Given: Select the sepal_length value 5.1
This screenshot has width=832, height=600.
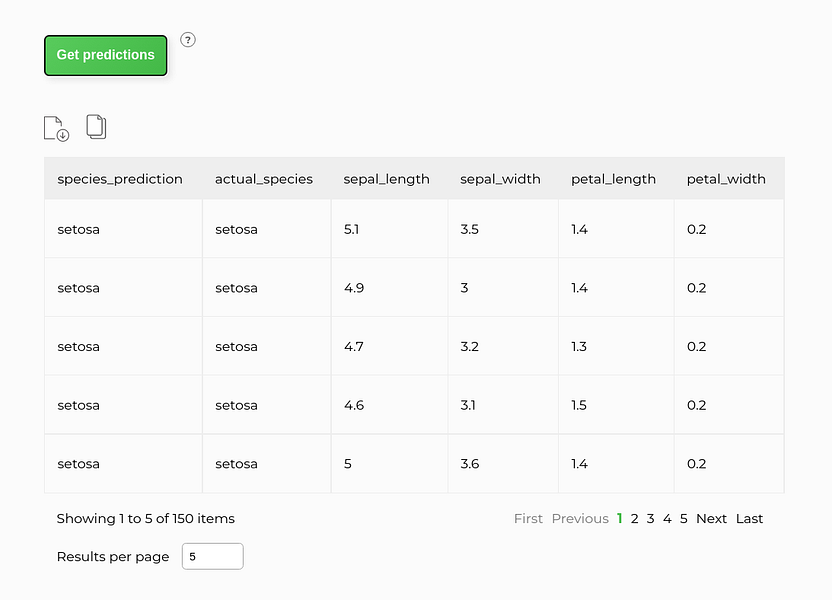Looking at the screenshot, I should click(351, 229).
